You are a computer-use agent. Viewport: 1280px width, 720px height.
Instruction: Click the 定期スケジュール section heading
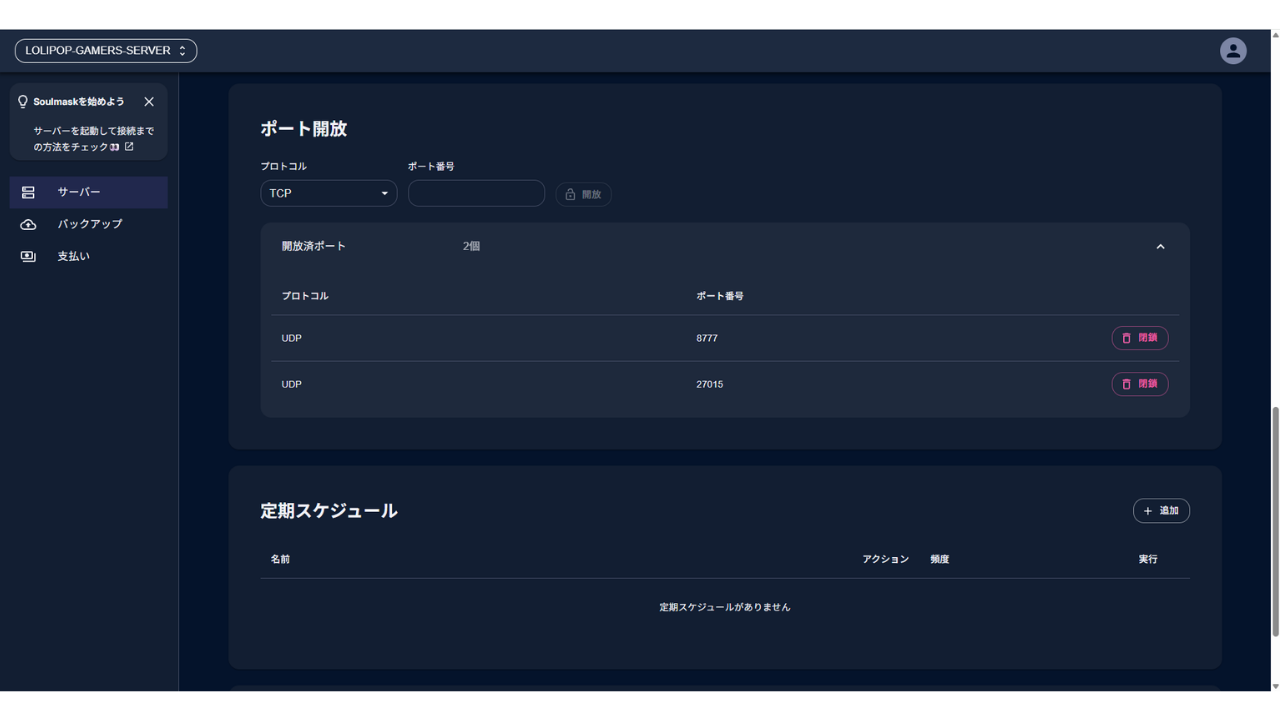coord(329,511)
